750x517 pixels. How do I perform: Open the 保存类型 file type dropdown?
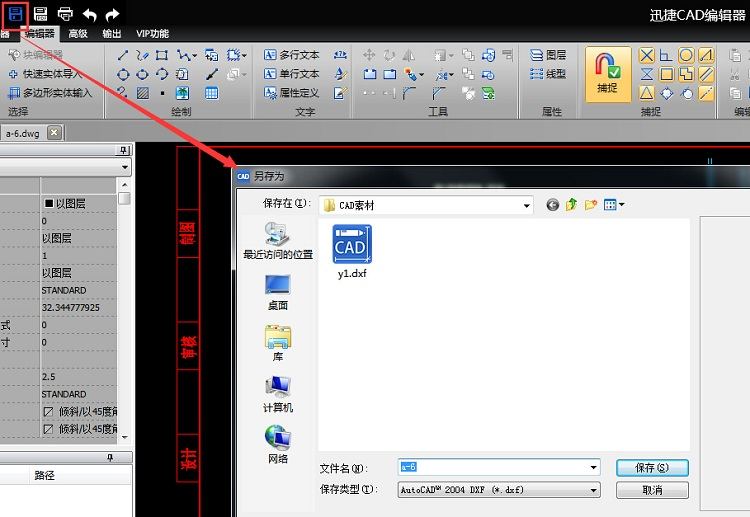pos(593,490)
